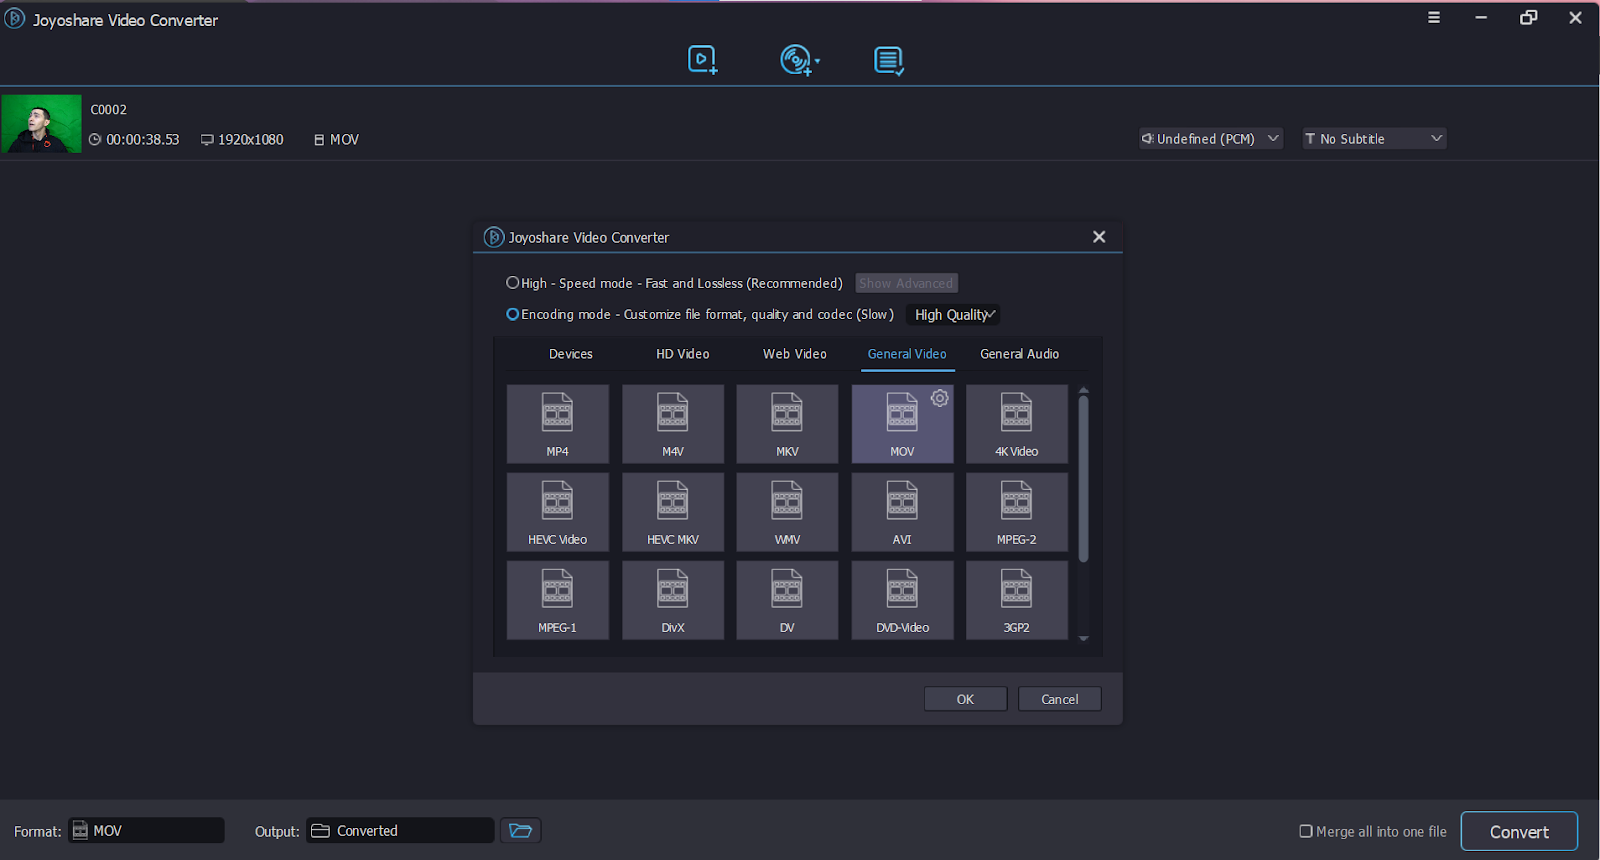Choose the MPEG-2 format tile
Image resolution: width=1600 pixels, height=860 pixels.
pos(1017,512)
